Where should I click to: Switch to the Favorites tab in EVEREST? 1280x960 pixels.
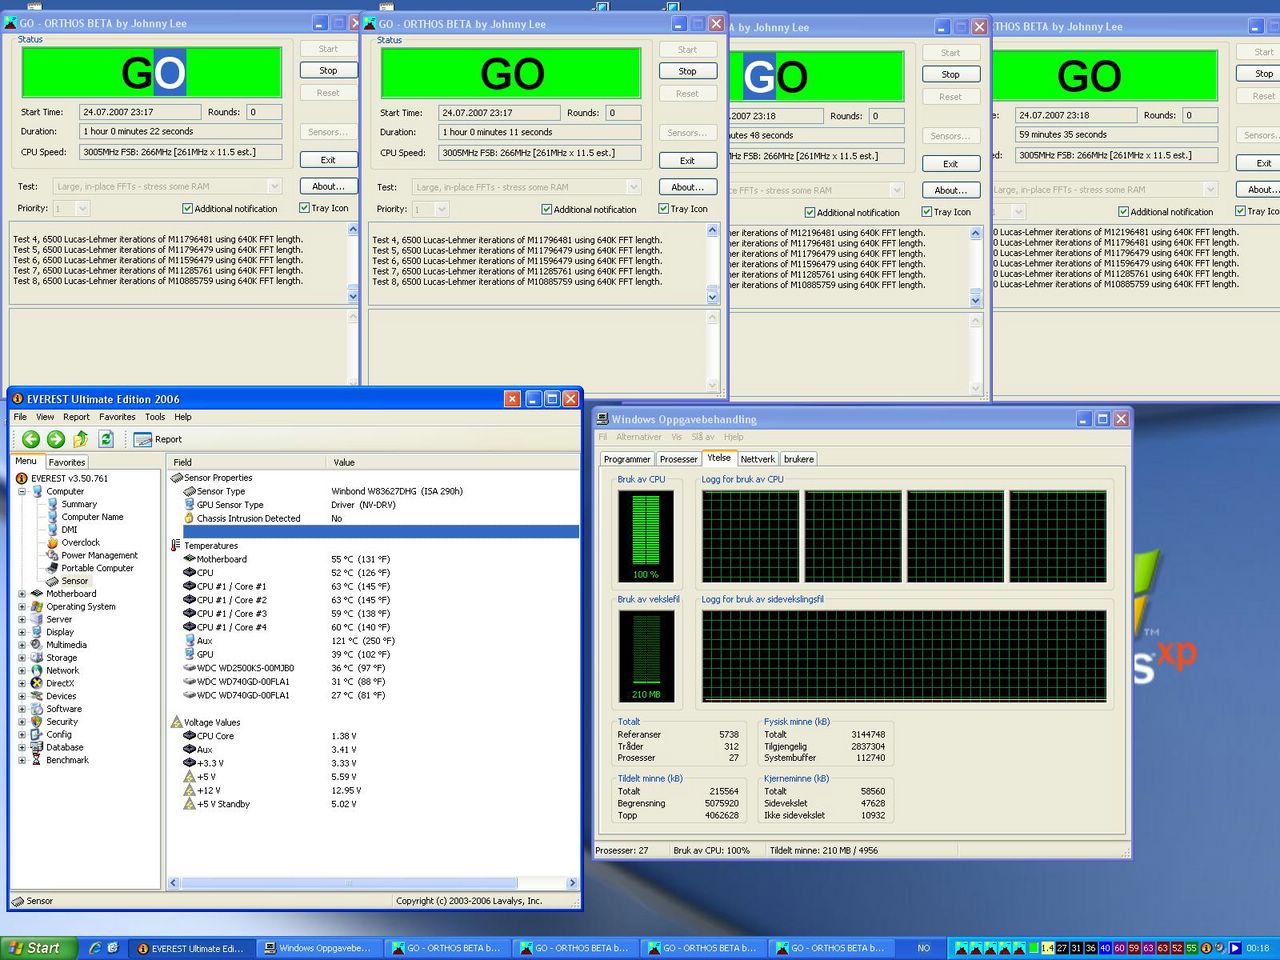[67, 462]
